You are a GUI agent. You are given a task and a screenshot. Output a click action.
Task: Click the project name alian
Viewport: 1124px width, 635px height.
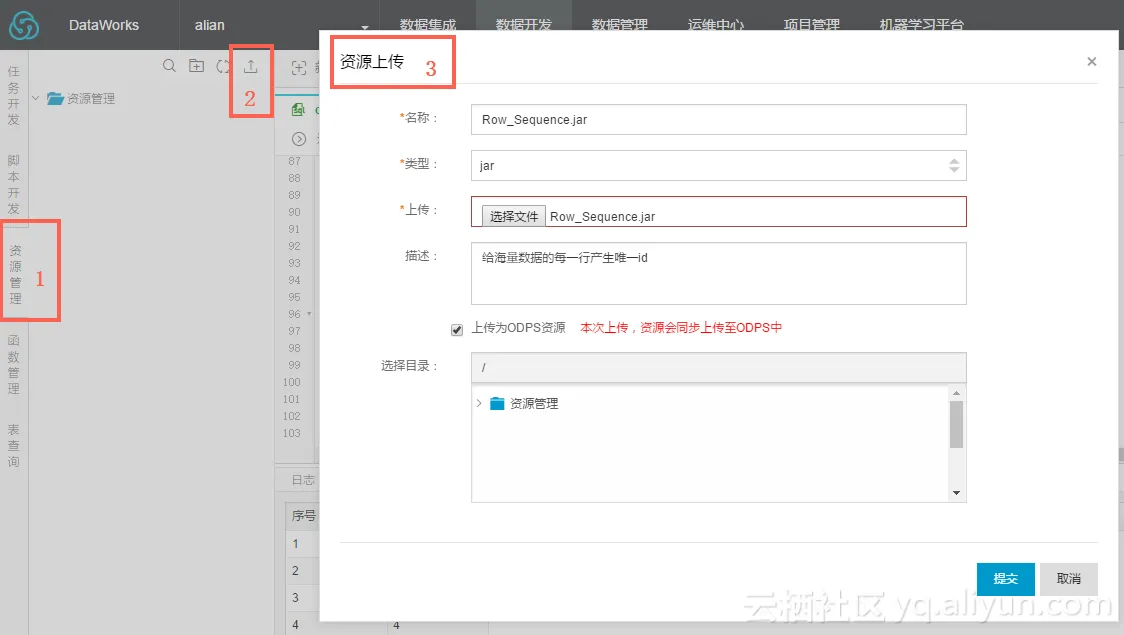(209, 25)
